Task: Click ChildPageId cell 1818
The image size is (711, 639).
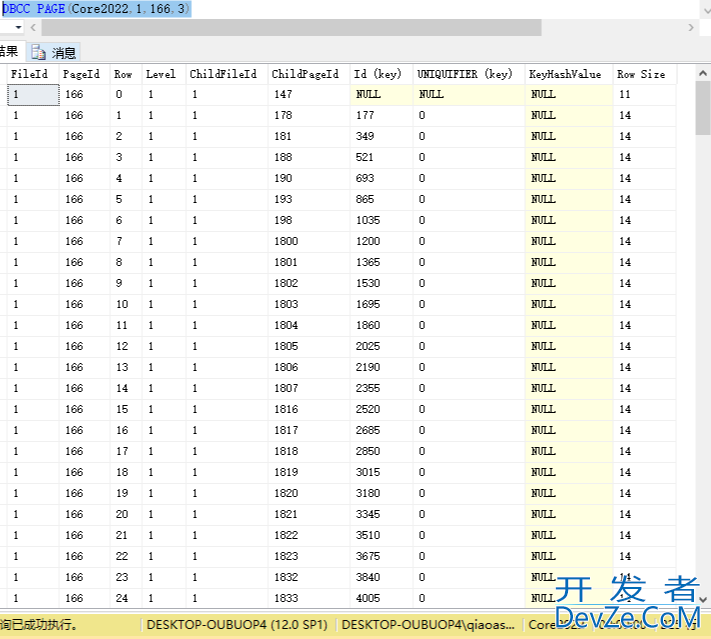Action: [x=309, y=451]
